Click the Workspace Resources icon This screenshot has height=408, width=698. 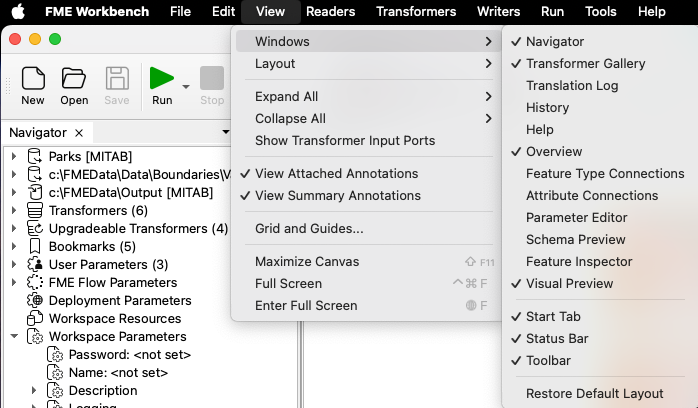pos(35,319)
